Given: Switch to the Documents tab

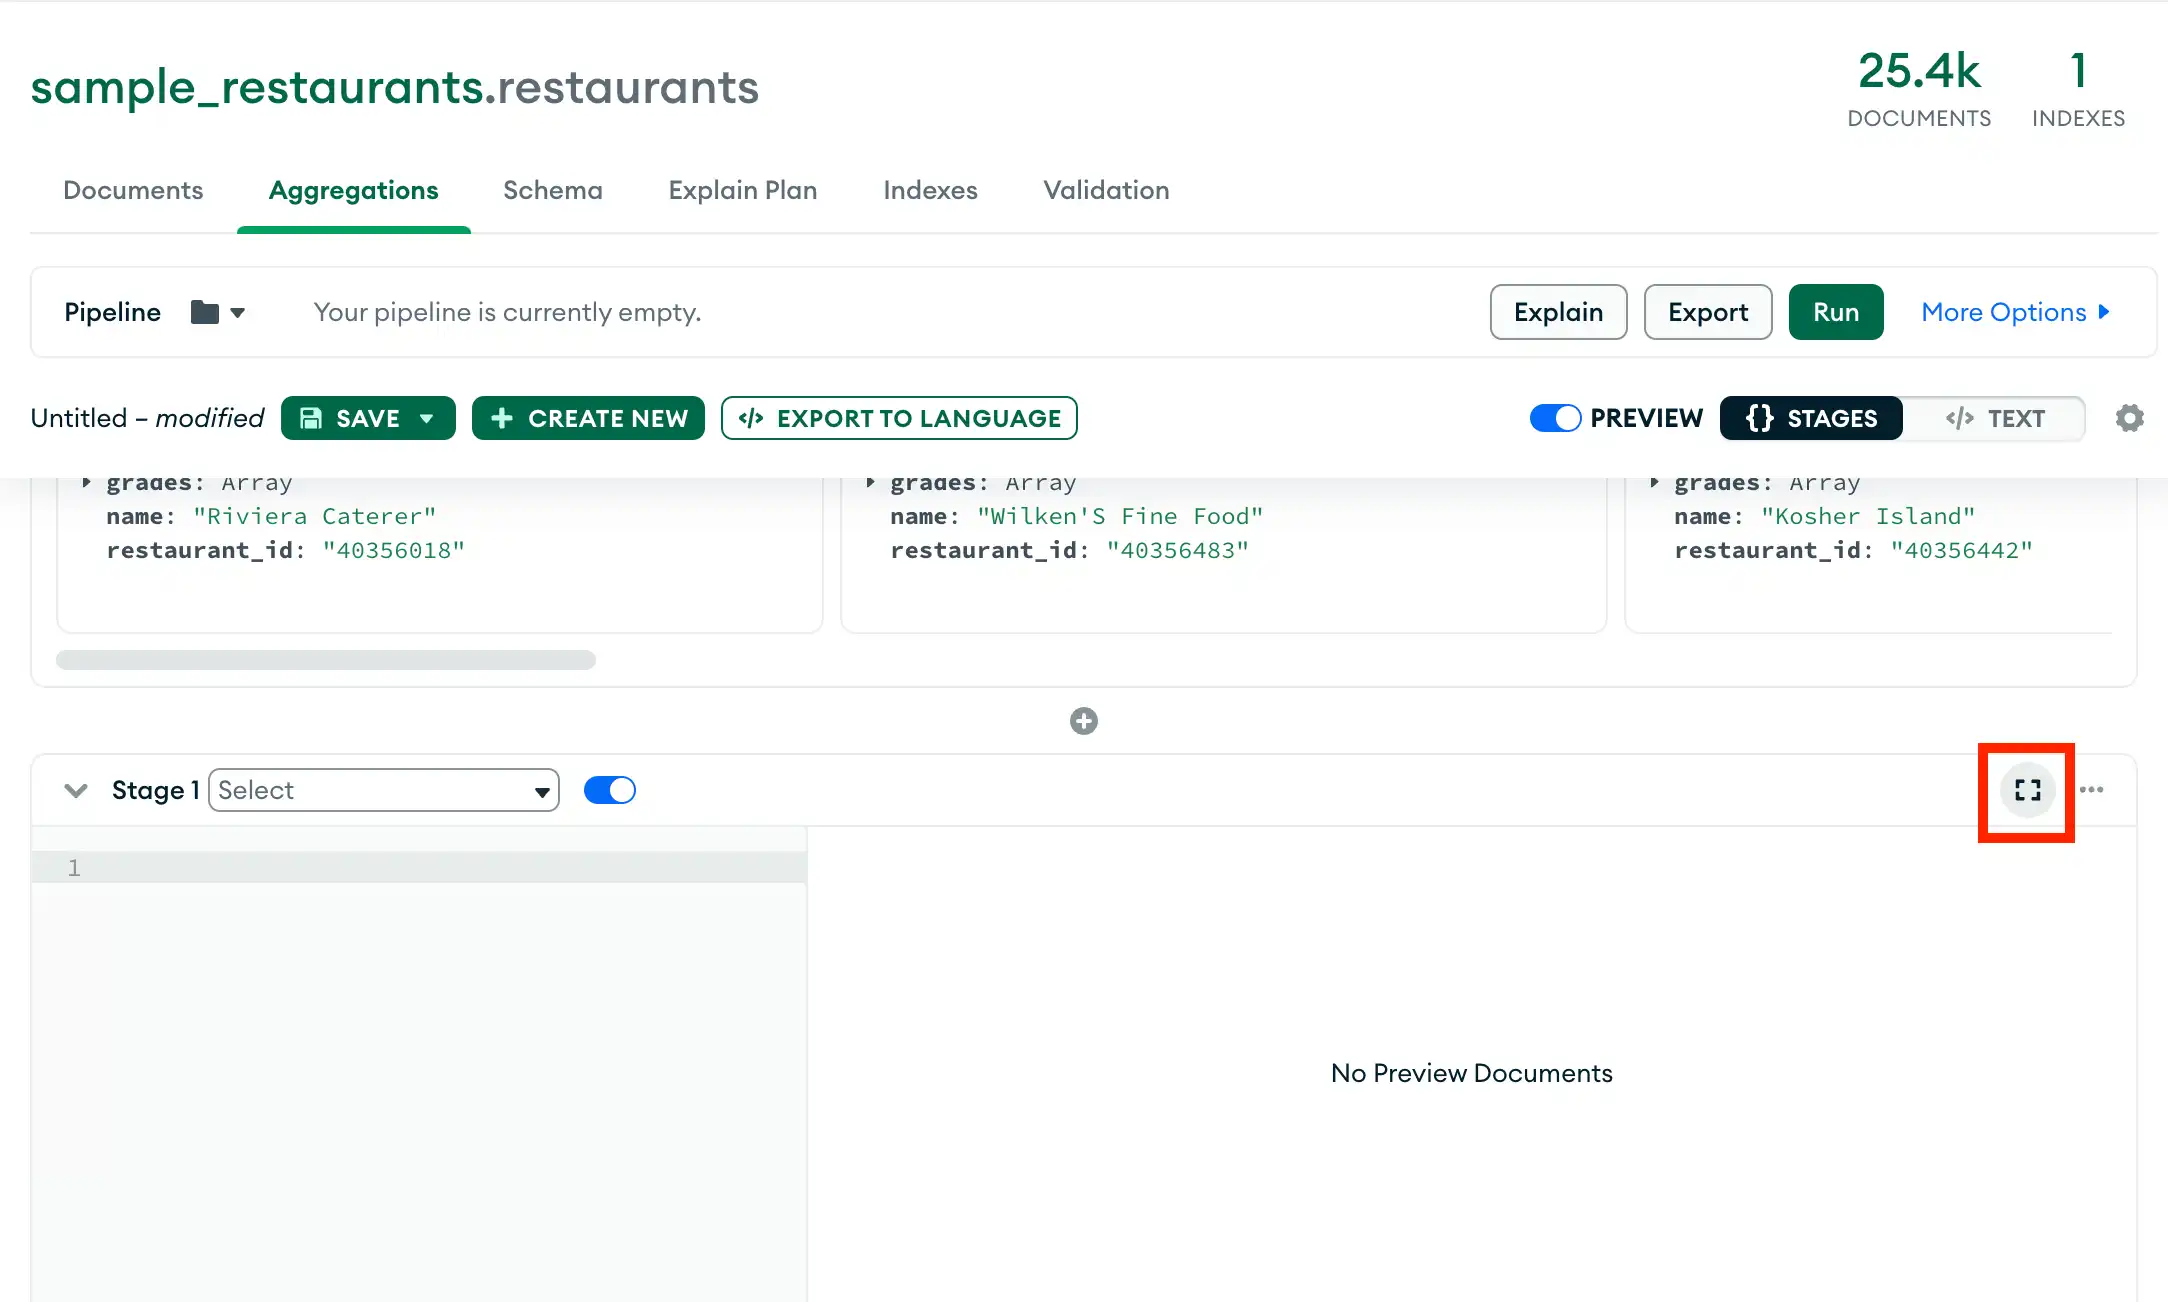Looking at the screenshot, I should coord(133,190).
